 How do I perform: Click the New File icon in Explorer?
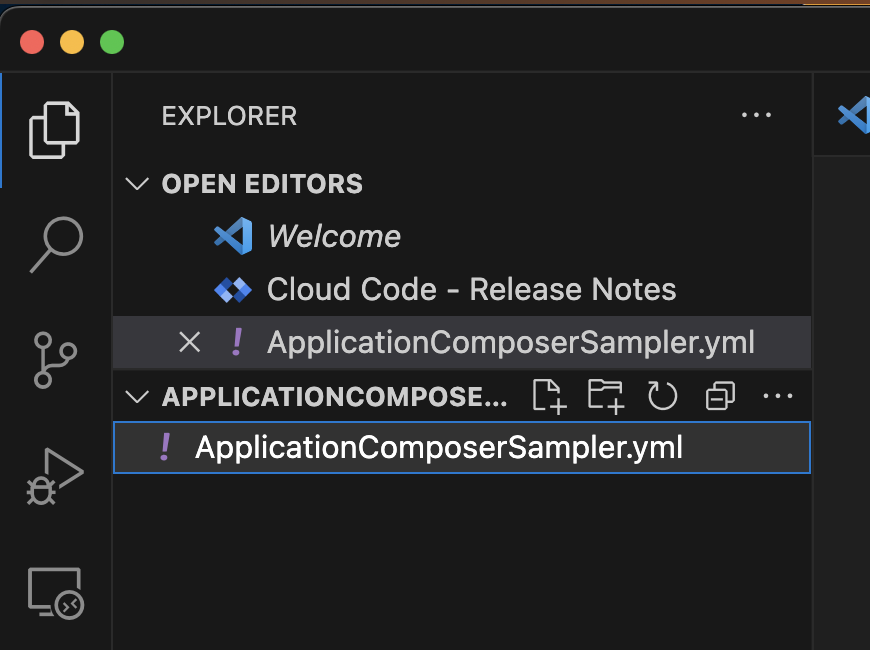tap(548, 396)
